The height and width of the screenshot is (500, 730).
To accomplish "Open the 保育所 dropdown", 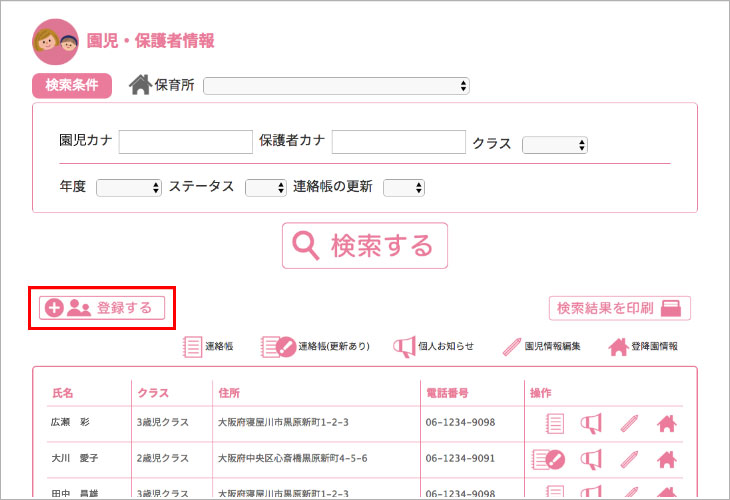I will [336, 86].
